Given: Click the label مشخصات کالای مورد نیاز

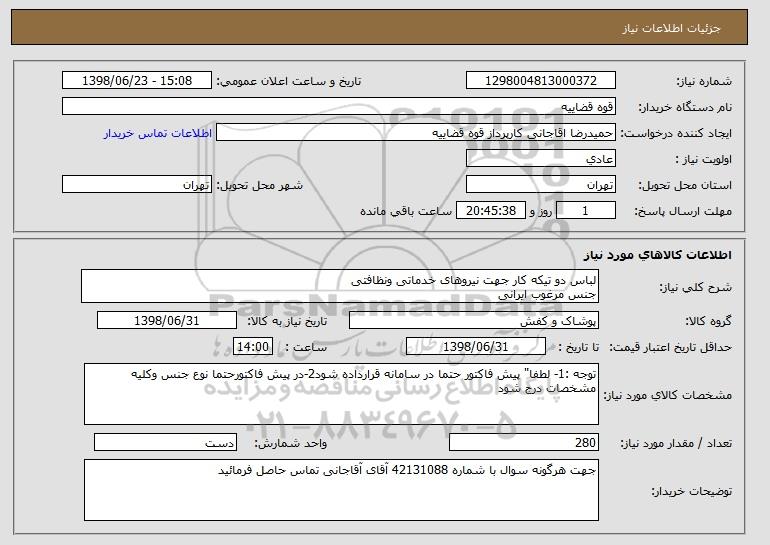Looking at the screenshot, I should pos(668,395).
